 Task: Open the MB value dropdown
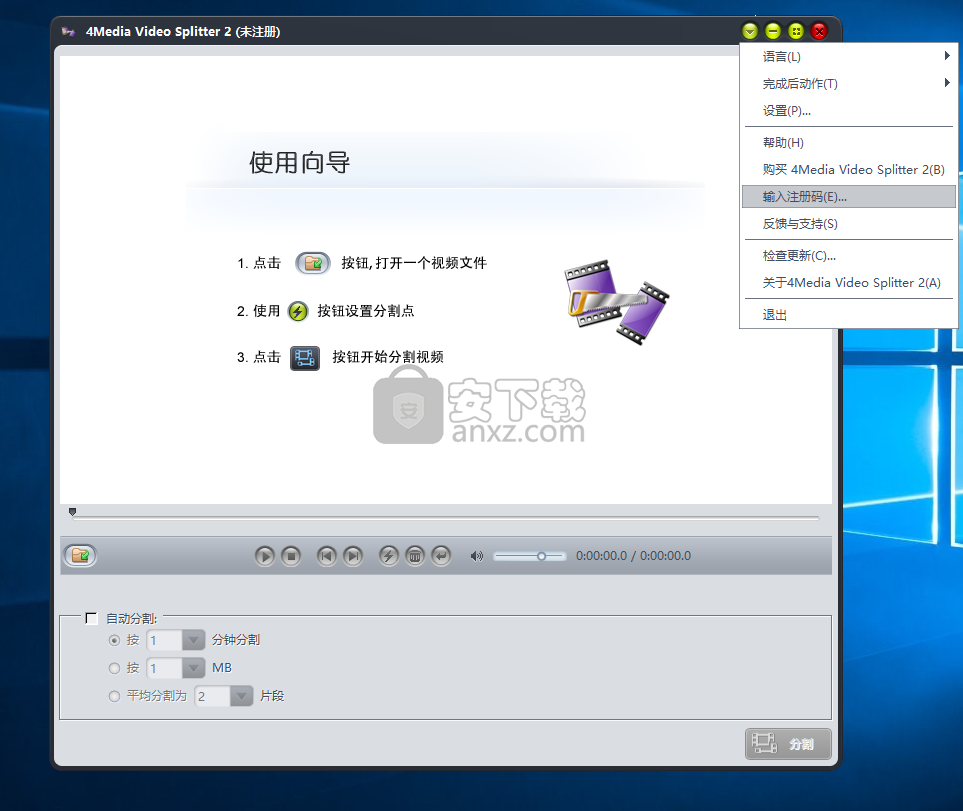193,668
